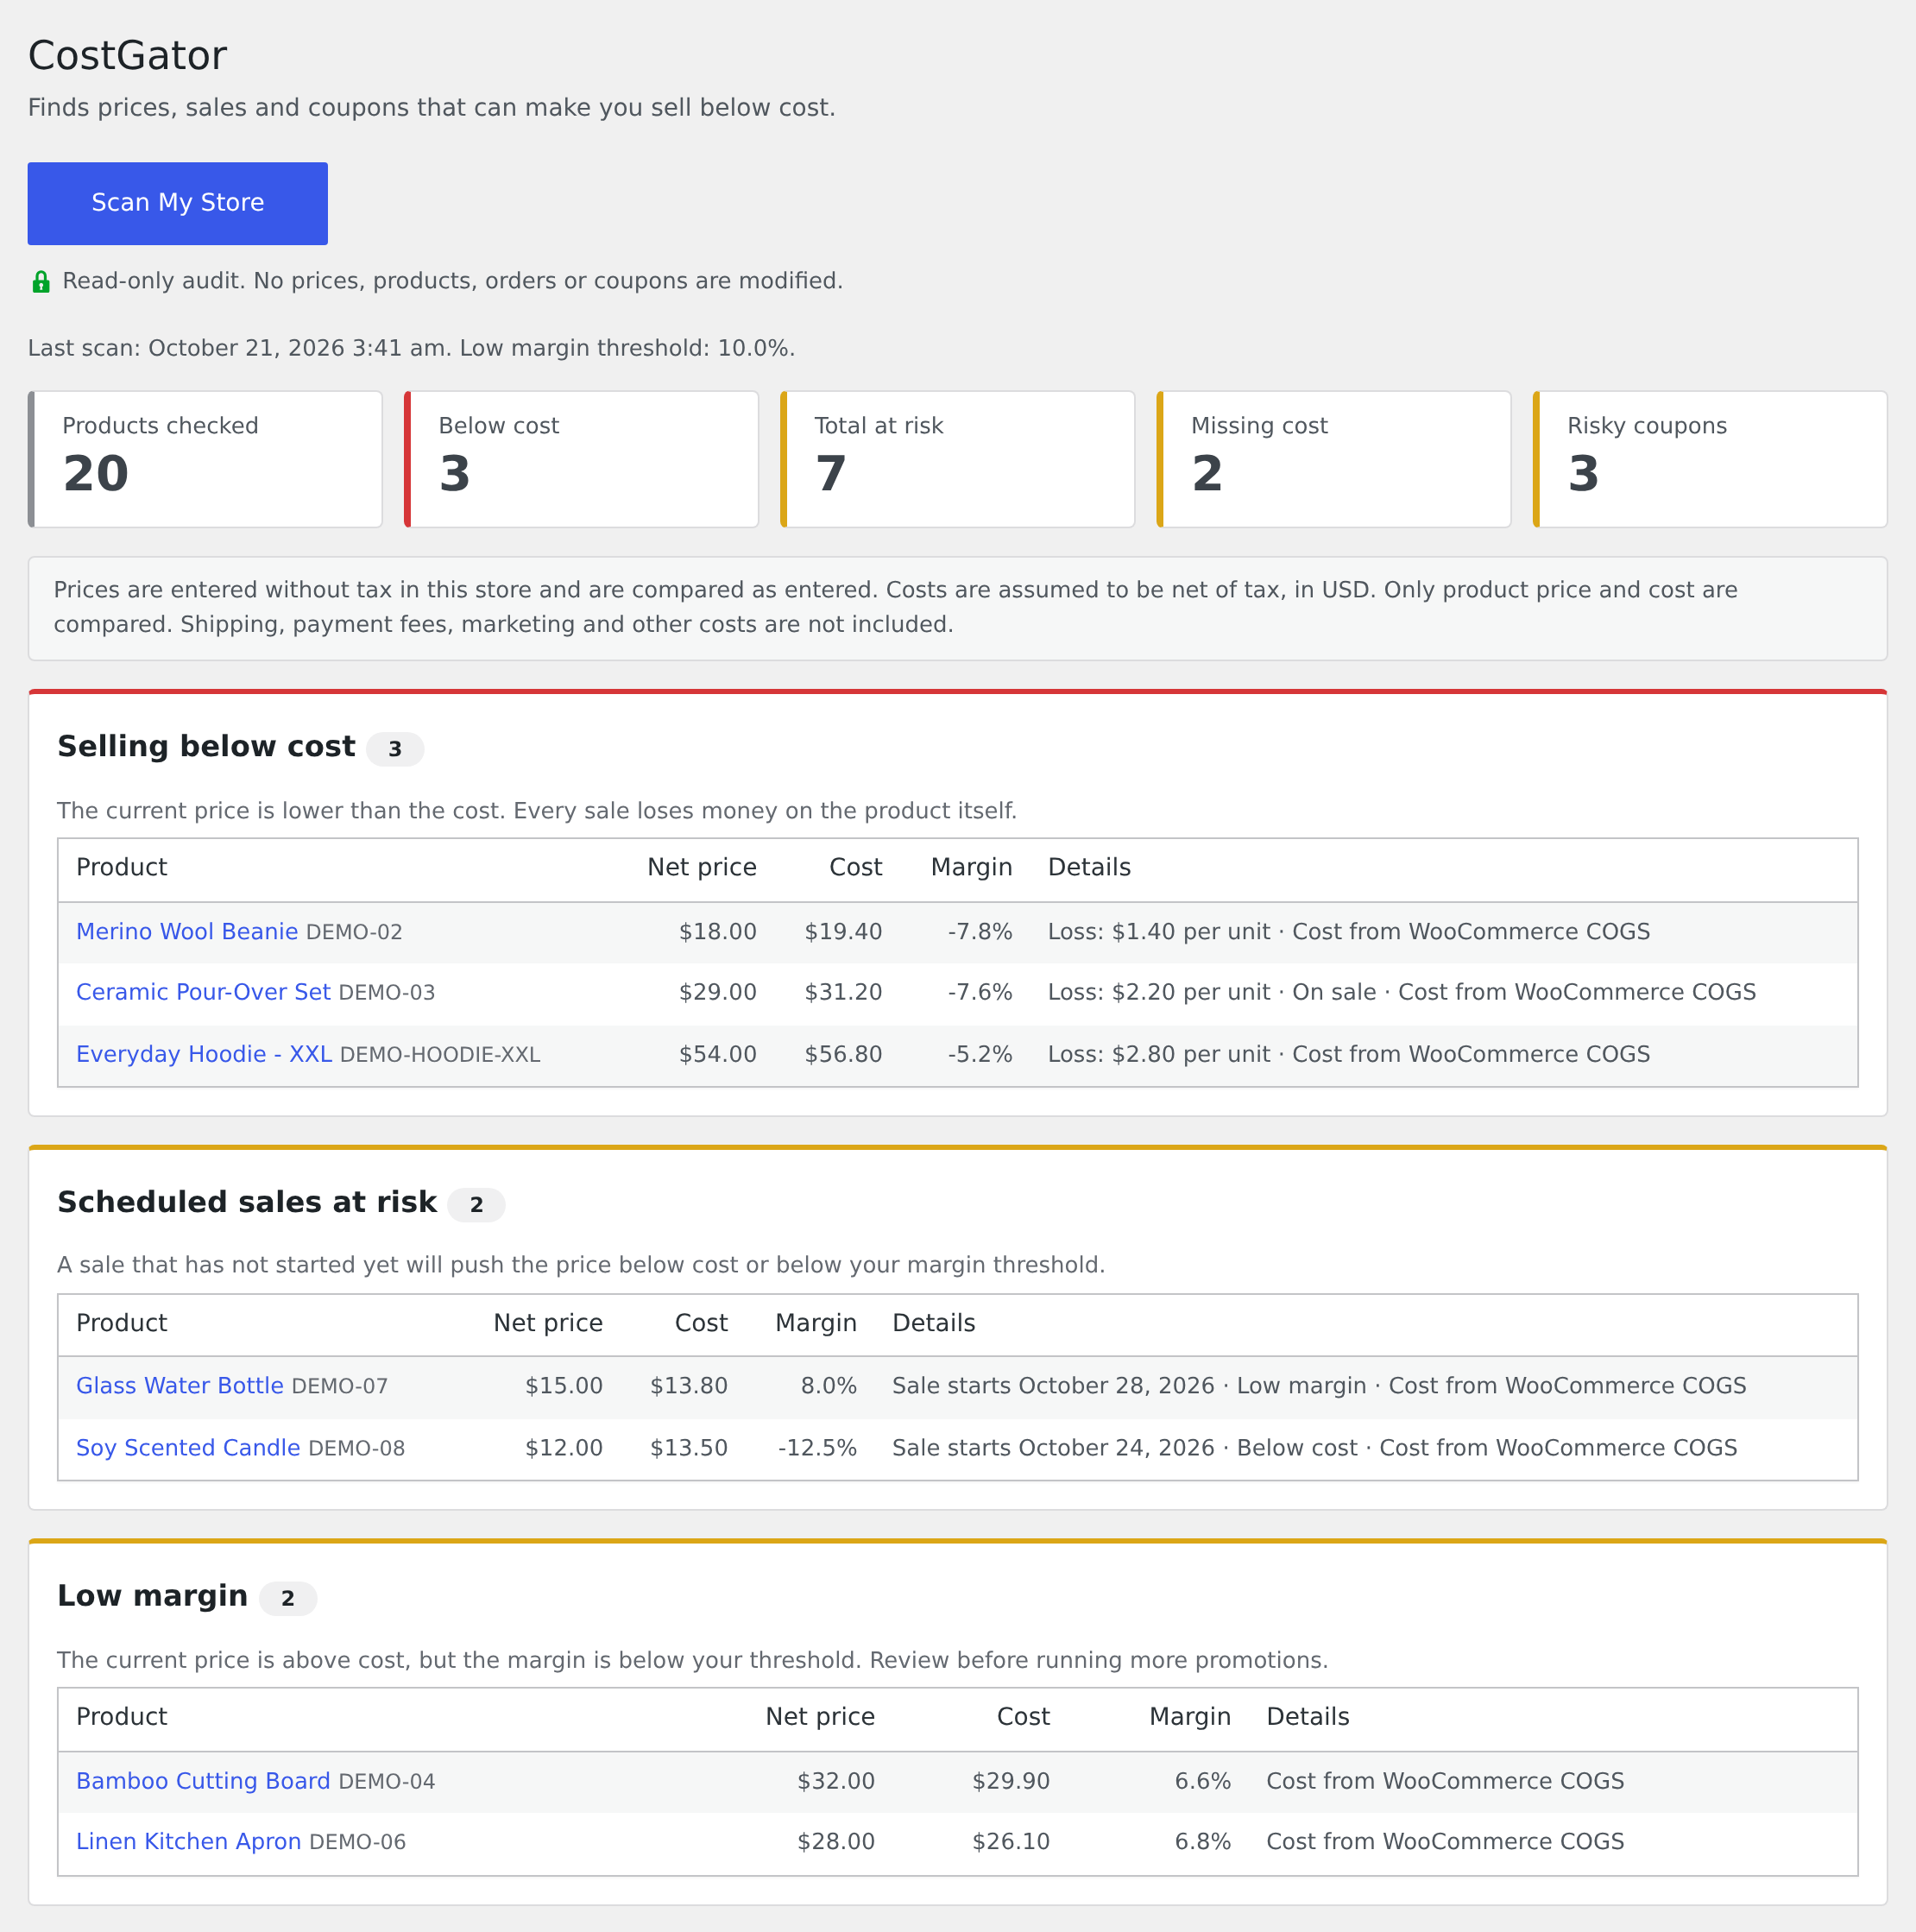The width and height of the screenshot is (1916, 1932).
Task: Click 'Sale starts October 28, 2026' details
Action: (1053, 1386)
